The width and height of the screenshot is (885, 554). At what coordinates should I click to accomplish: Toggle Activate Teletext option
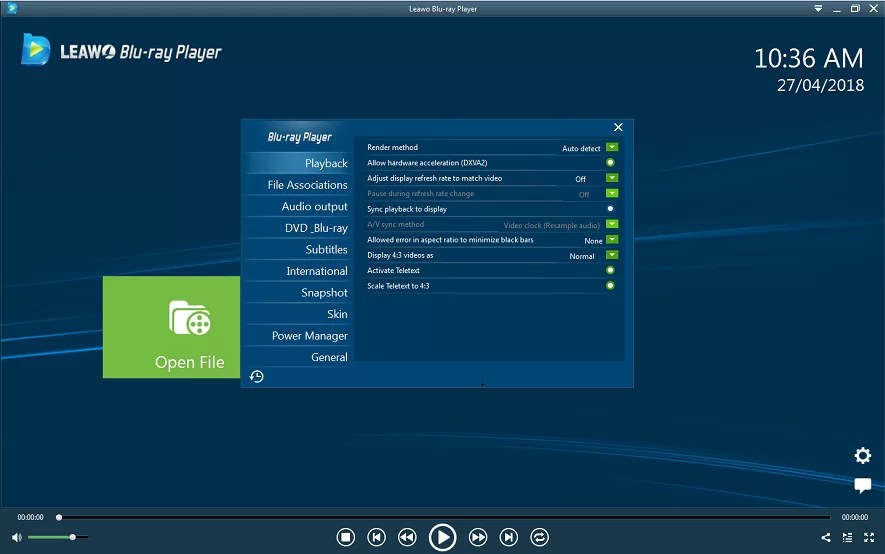[610, 270]
